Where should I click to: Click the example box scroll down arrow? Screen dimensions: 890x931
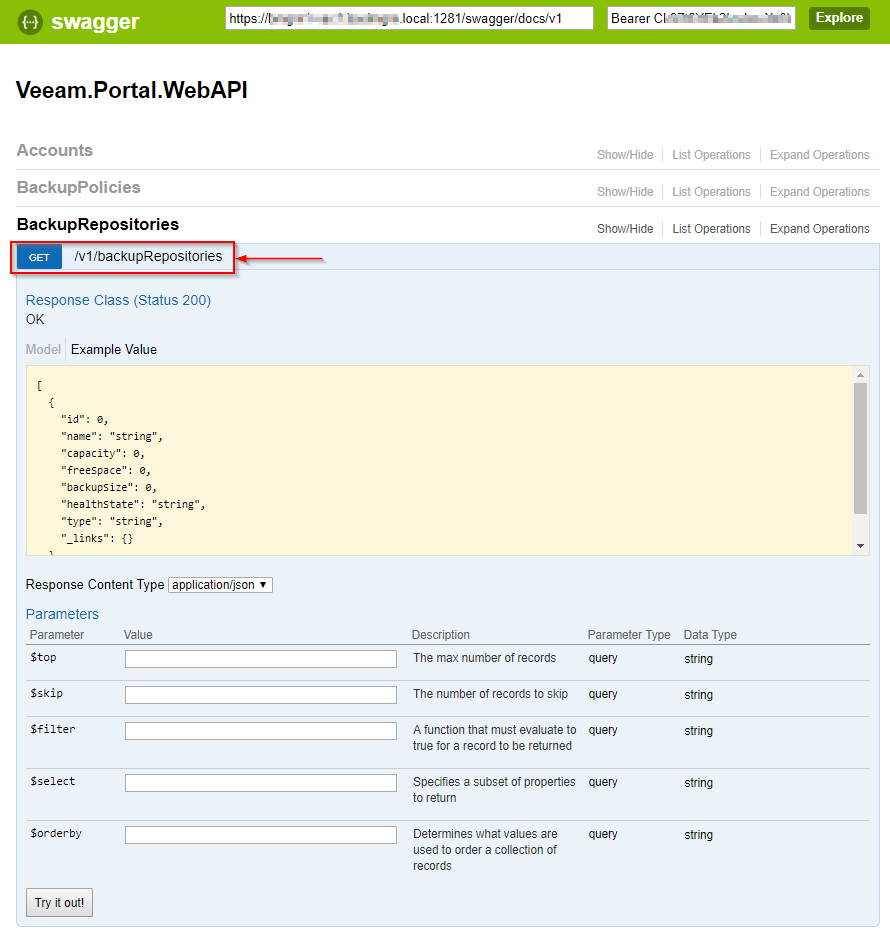point(860,546)
